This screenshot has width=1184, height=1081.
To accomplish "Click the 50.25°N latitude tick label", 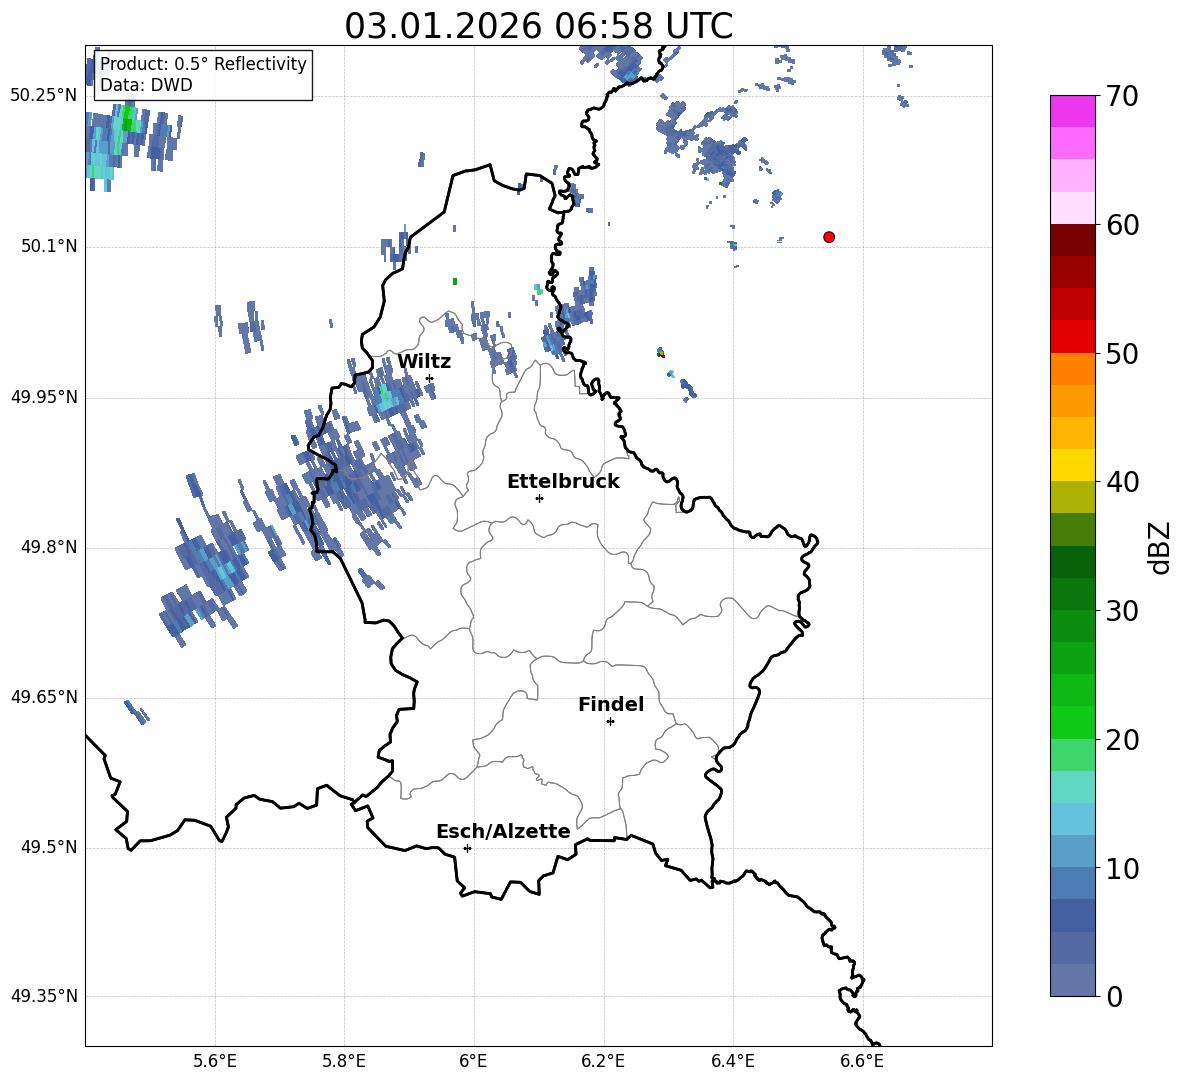I will pos(44,95).
